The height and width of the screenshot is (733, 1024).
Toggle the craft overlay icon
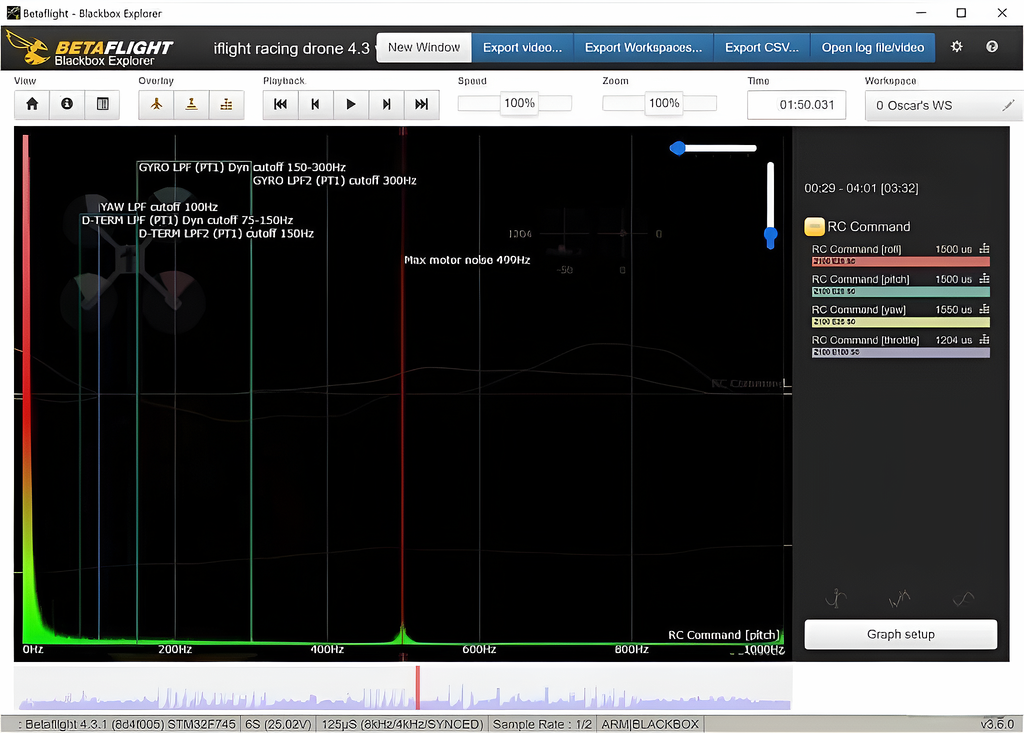pos(156,105)
